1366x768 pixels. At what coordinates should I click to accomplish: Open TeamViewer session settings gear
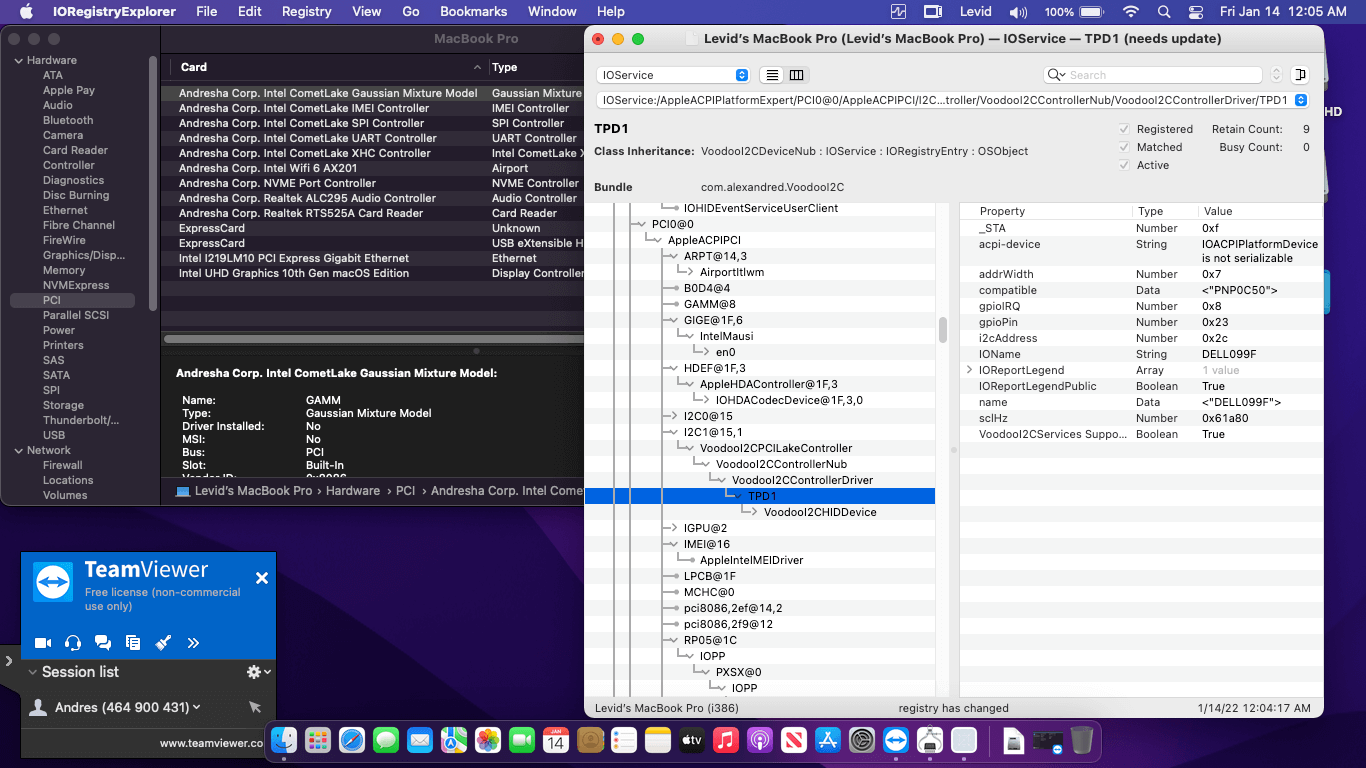(255, 672)
